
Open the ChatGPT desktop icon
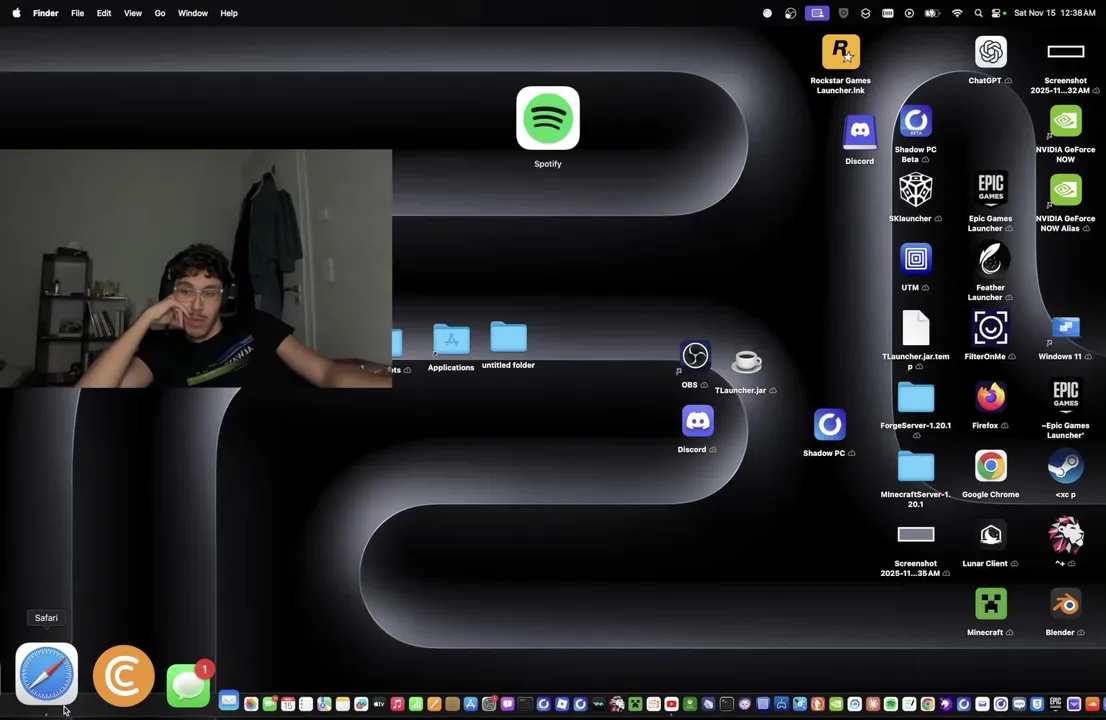(x=990, y=51)
